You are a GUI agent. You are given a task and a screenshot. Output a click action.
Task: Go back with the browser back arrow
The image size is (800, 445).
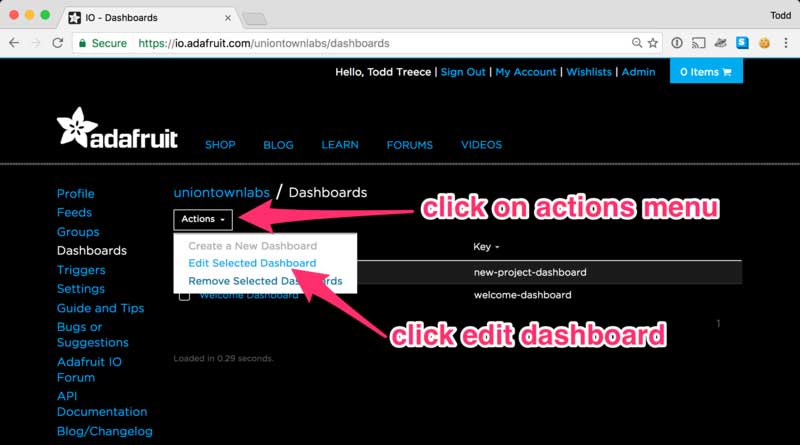point(15,43)
